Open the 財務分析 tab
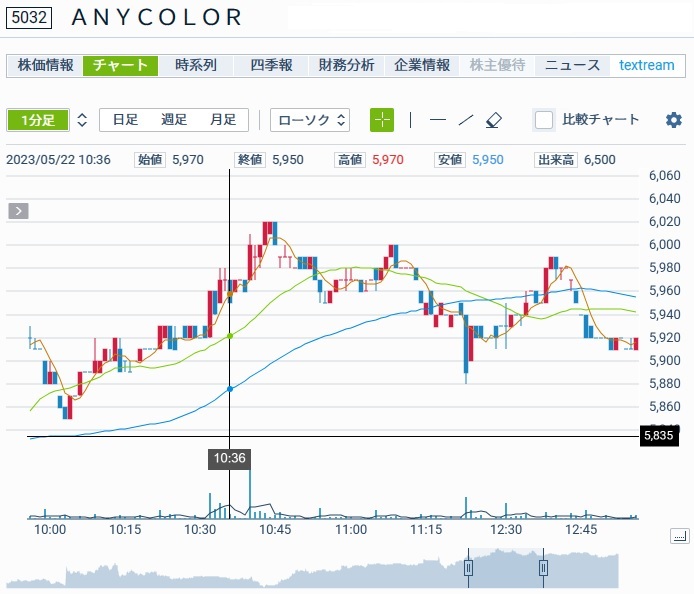 tap(346, 65)
